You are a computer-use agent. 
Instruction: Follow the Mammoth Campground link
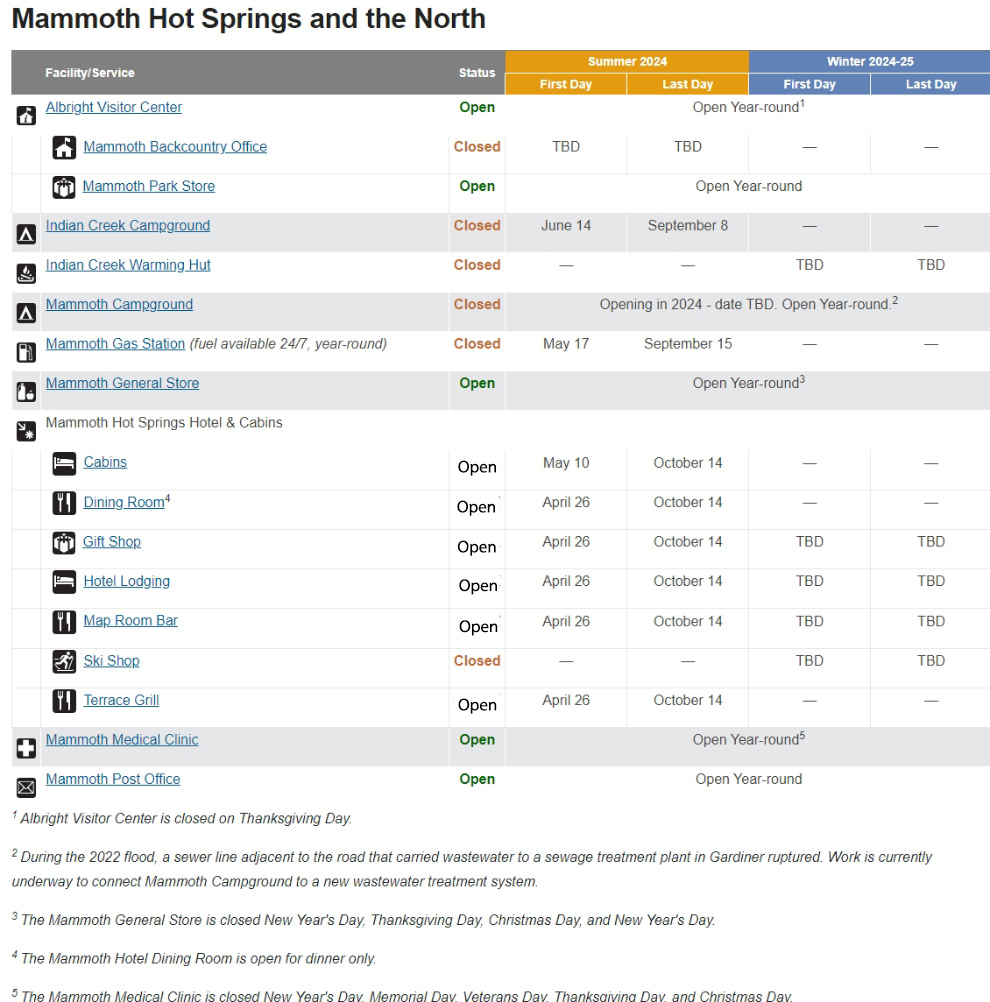tap(119, 305)
